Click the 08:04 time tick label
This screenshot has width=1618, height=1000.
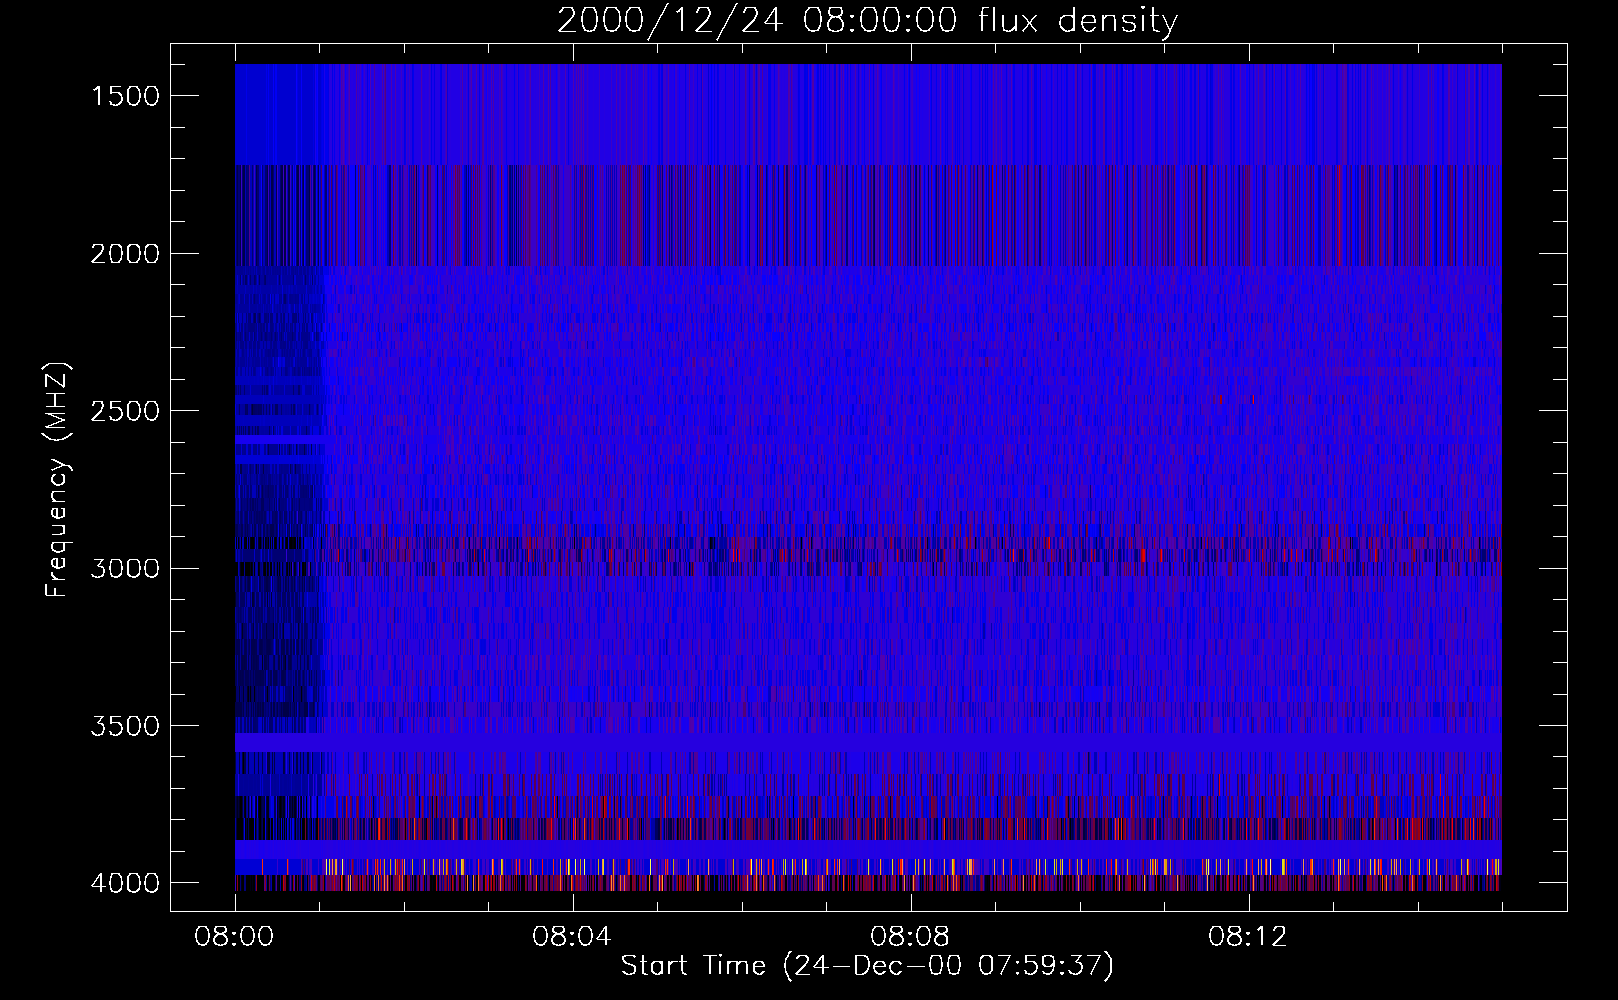click(572, 937)
